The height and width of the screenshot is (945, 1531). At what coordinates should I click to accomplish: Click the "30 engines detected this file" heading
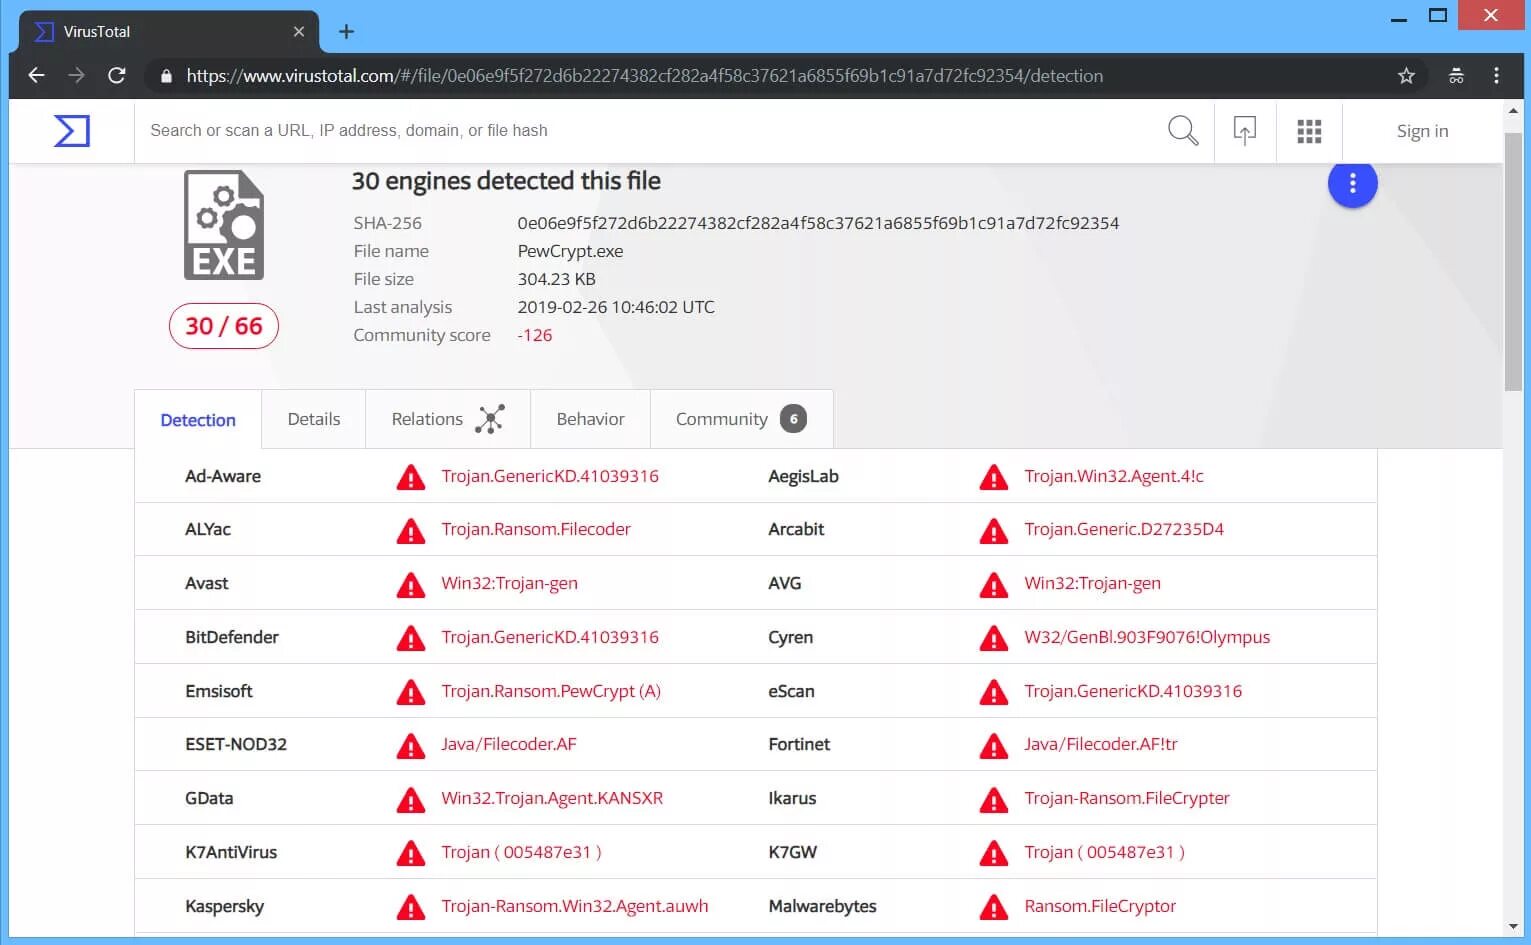506,181
